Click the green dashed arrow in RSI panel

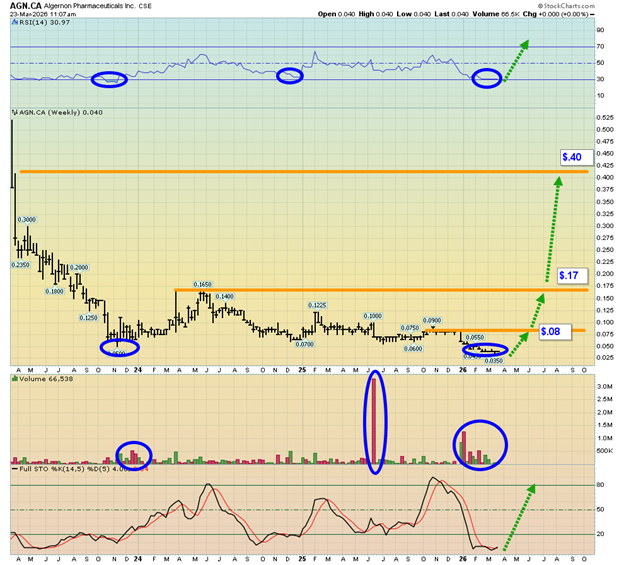click(517, 58)
